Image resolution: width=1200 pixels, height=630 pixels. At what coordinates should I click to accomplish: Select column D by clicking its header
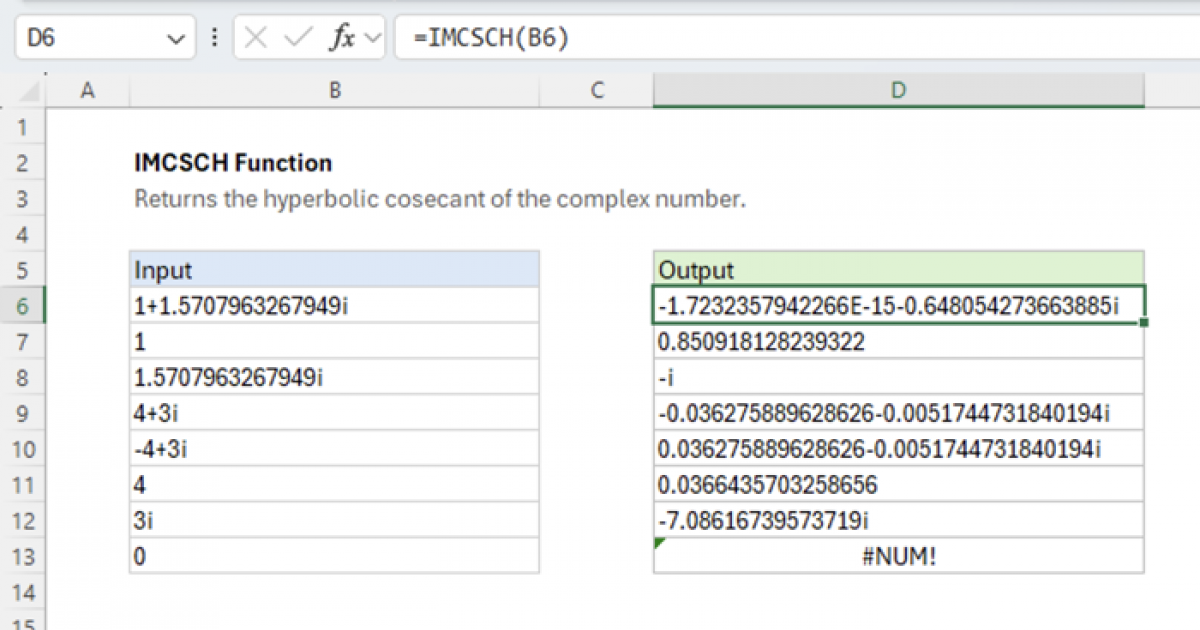[897, 90]
